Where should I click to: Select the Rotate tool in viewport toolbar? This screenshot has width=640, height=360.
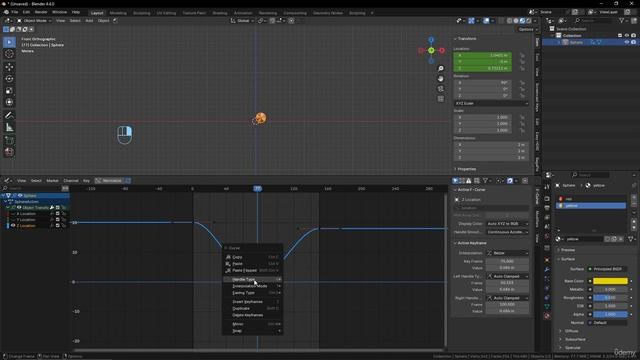[9, 78]
